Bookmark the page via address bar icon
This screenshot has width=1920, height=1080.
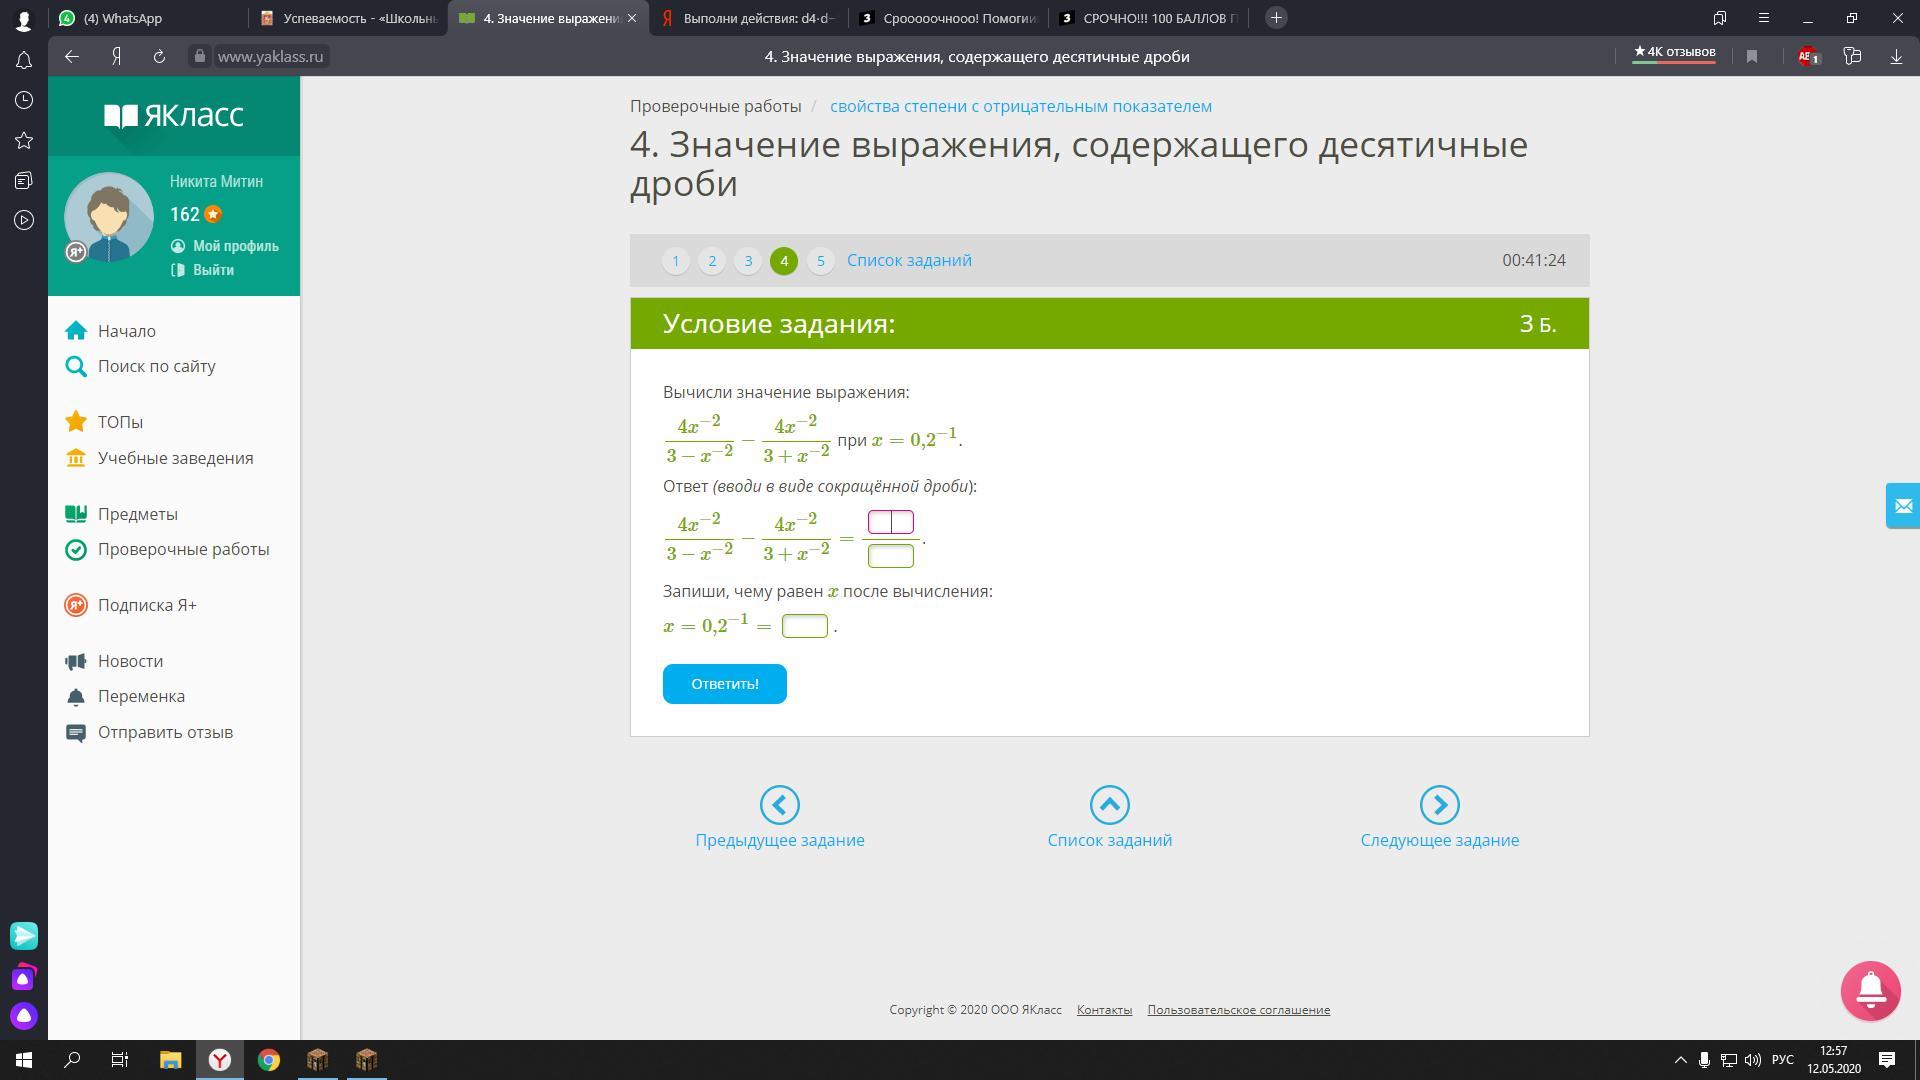click(x=1752, y=57)
